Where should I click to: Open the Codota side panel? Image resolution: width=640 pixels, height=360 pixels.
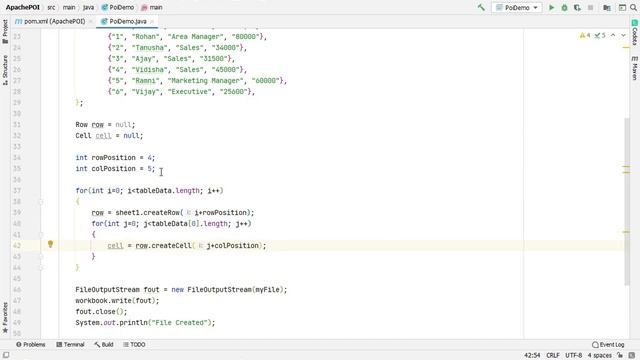tap(635, 33)
